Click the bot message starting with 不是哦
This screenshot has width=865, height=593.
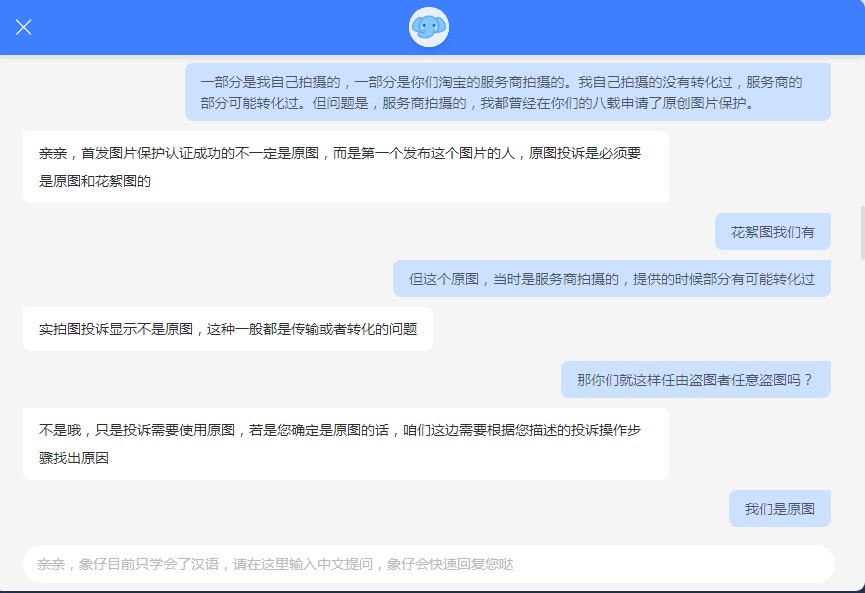[345, 443]
